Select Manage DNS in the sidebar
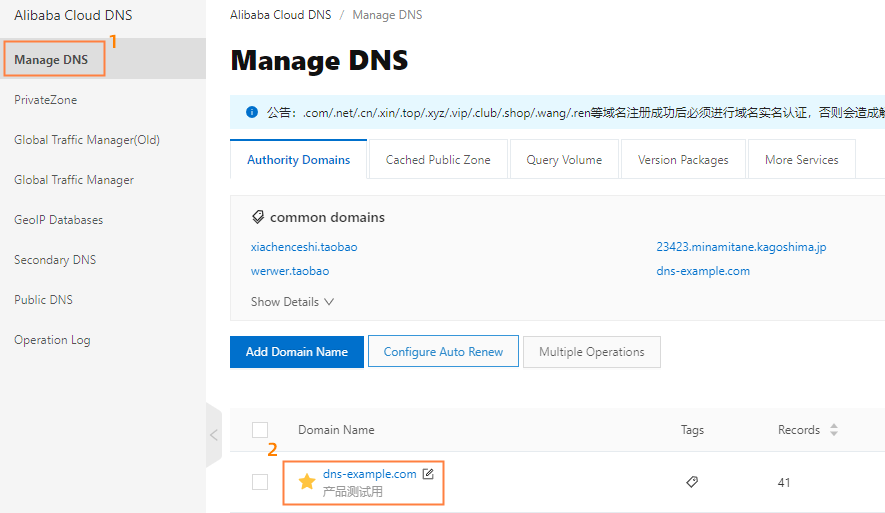Viewport: 885px width, 513px height. pyautogui.click(x=103, y=59)
